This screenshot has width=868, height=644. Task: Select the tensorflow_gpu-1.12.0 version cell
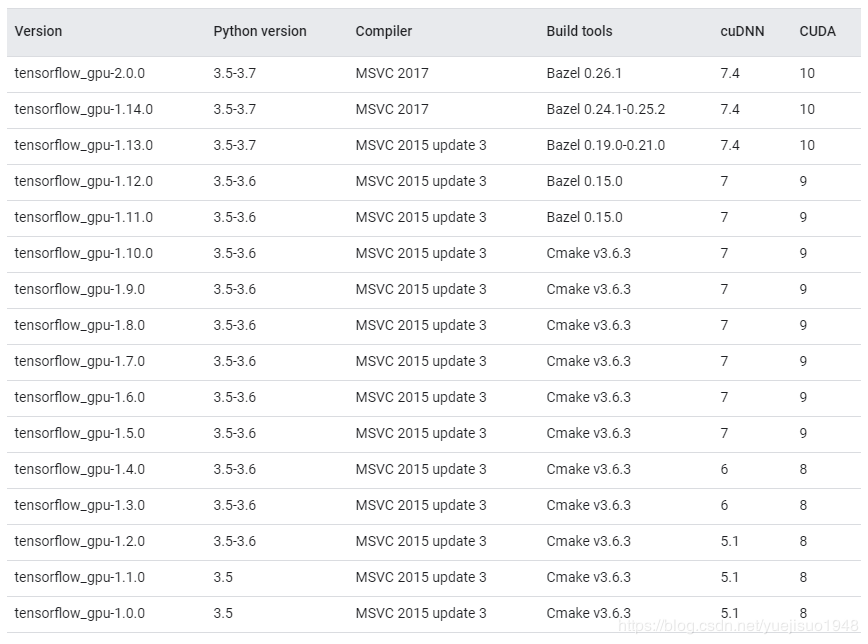tap(84, 181)
